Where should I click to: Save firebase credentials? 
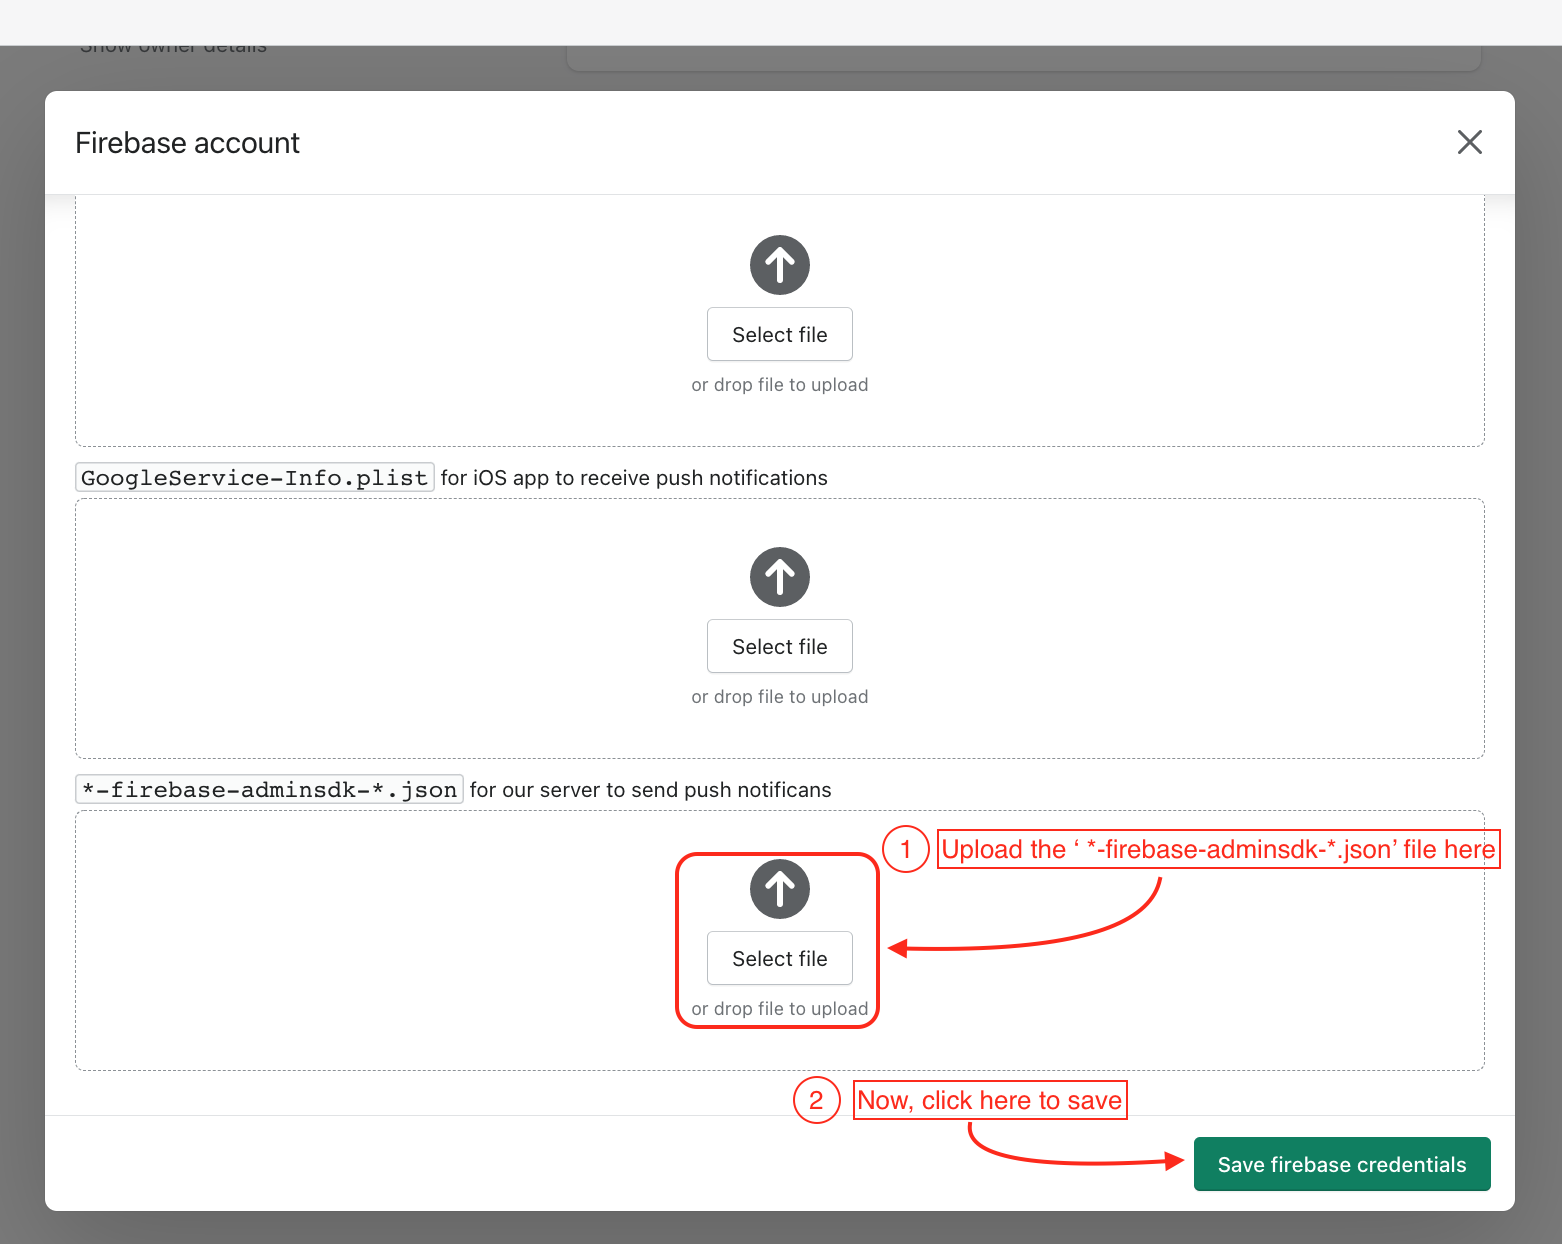click(1342, 1164)
